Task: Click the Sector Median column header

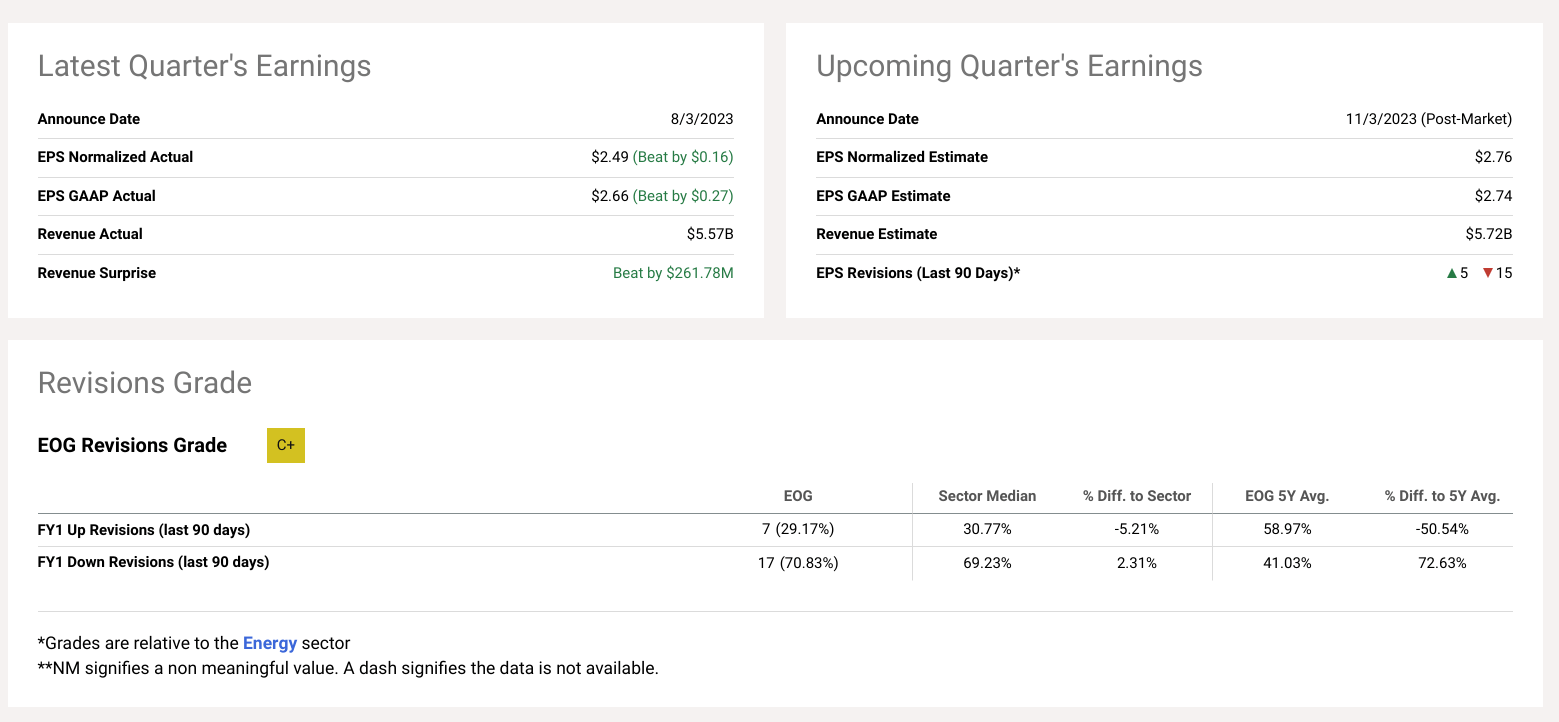Action: [987, 496]
